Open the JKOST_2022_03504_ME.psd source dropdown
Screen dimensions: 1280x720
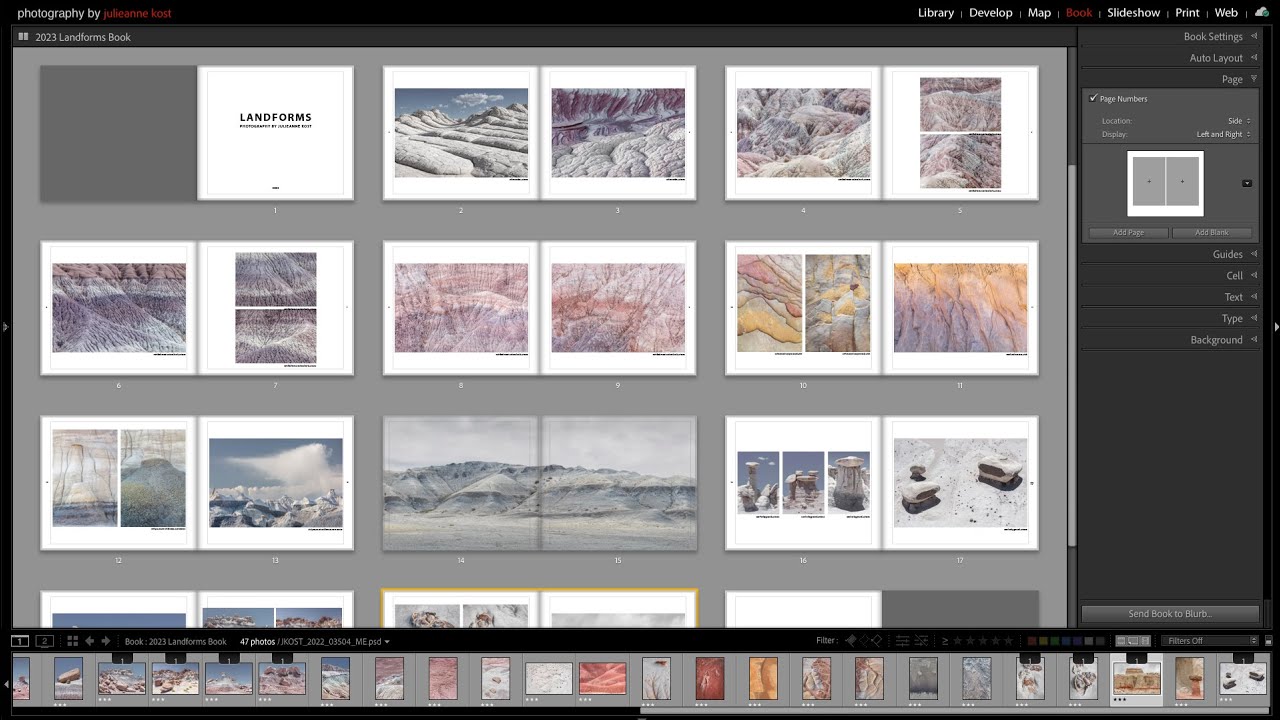tap(335, 641)
